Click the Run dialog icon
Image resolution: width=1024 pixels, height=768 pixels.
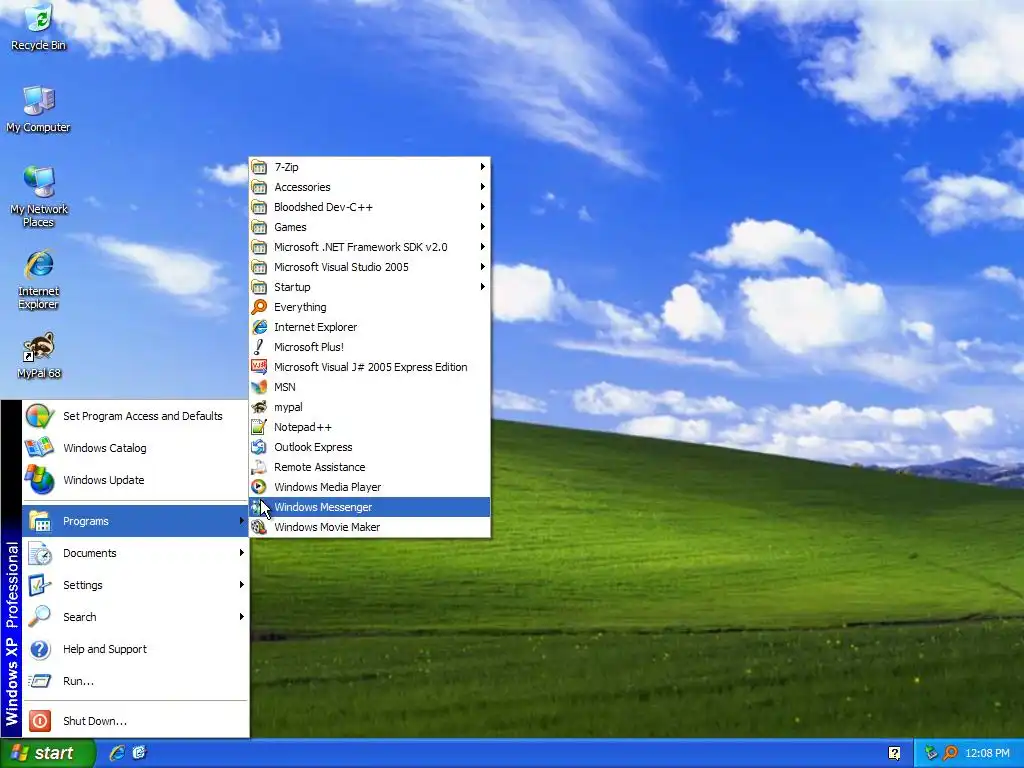click(40, 681)
